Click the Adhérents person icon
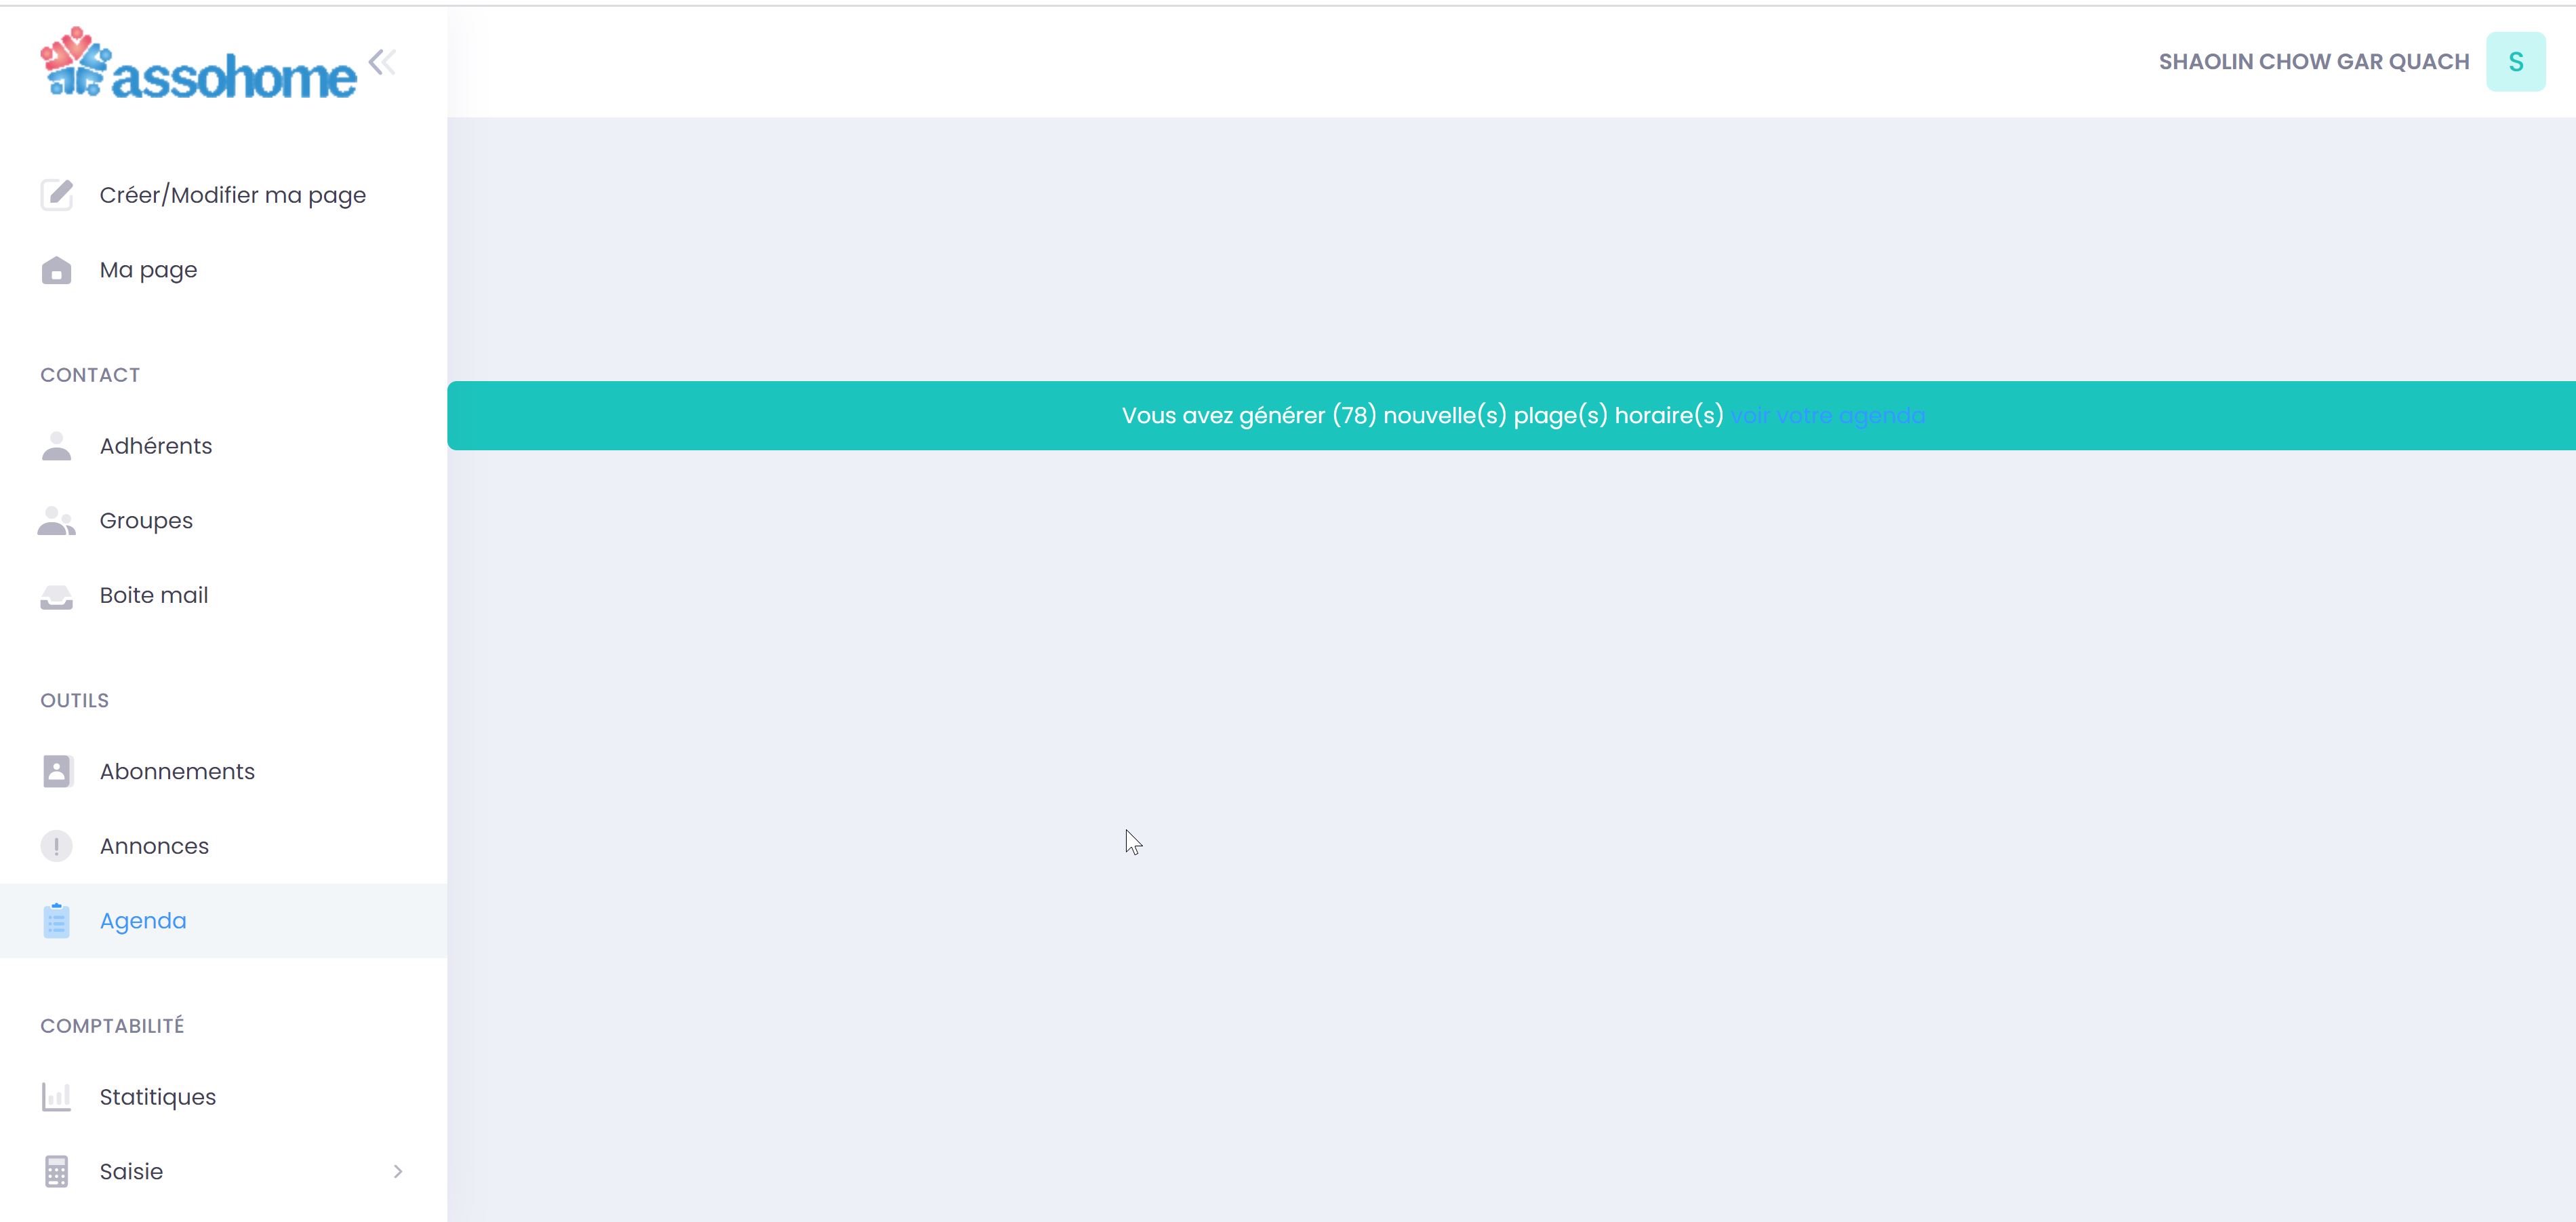The image size is (2576, 1222). pos(56,446)
